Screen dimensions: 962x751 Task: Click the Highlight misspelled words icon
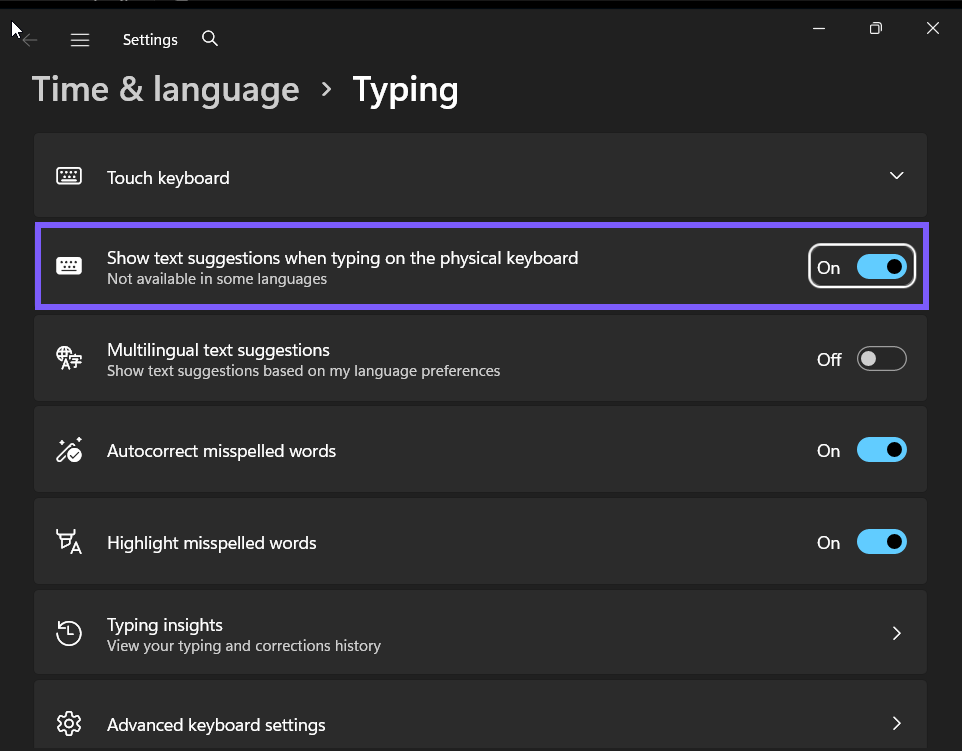(69, 542)
